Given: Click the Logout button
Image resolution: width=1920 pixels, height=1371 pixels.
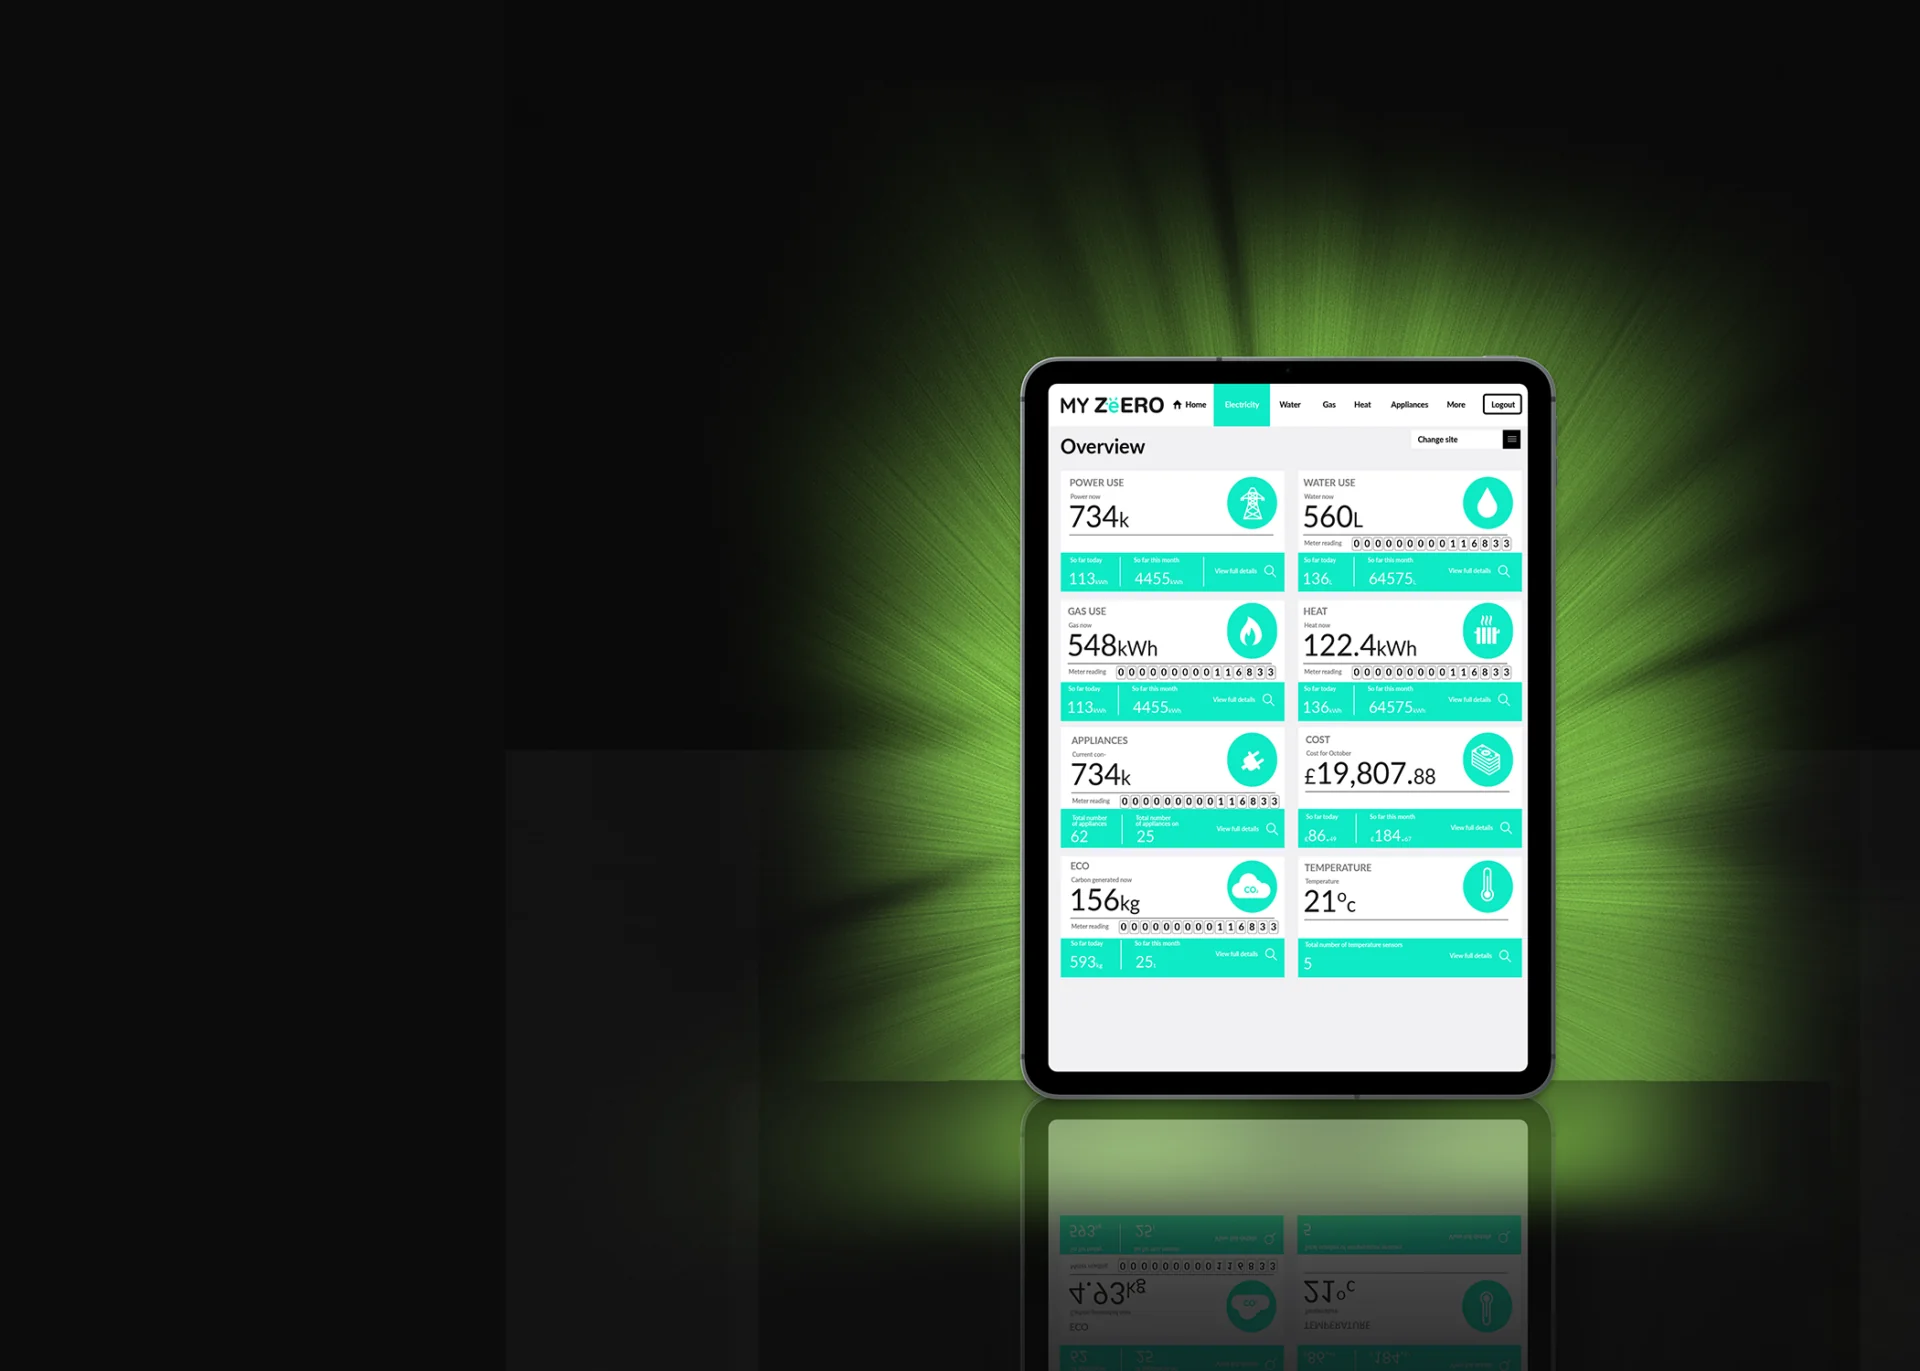Looking at the screenshot, I should tap(1503, 404).
